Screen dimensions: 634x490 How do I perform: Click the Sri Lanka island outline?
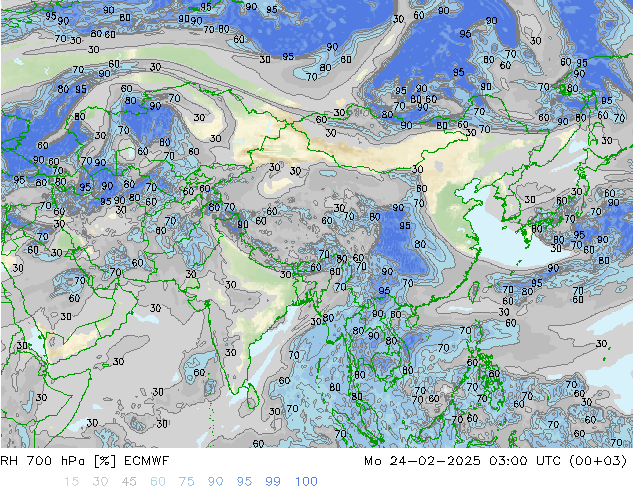tap(253, 396)
